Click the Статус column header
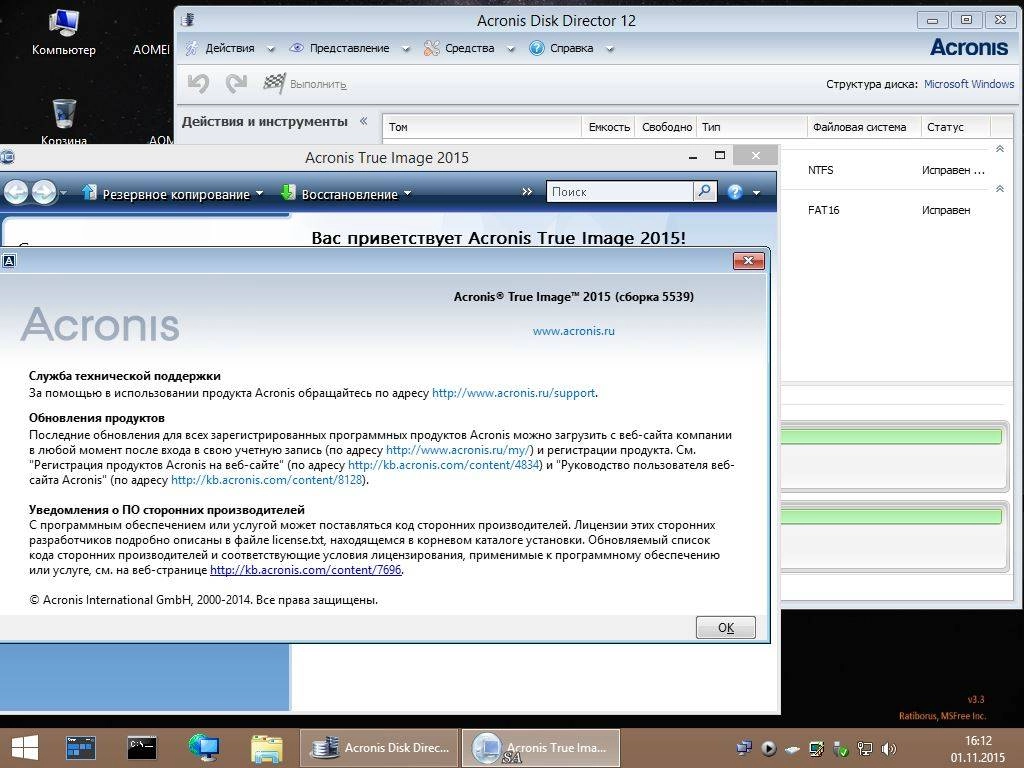This screenshot has height=768, width=1024. coord(956,127)
